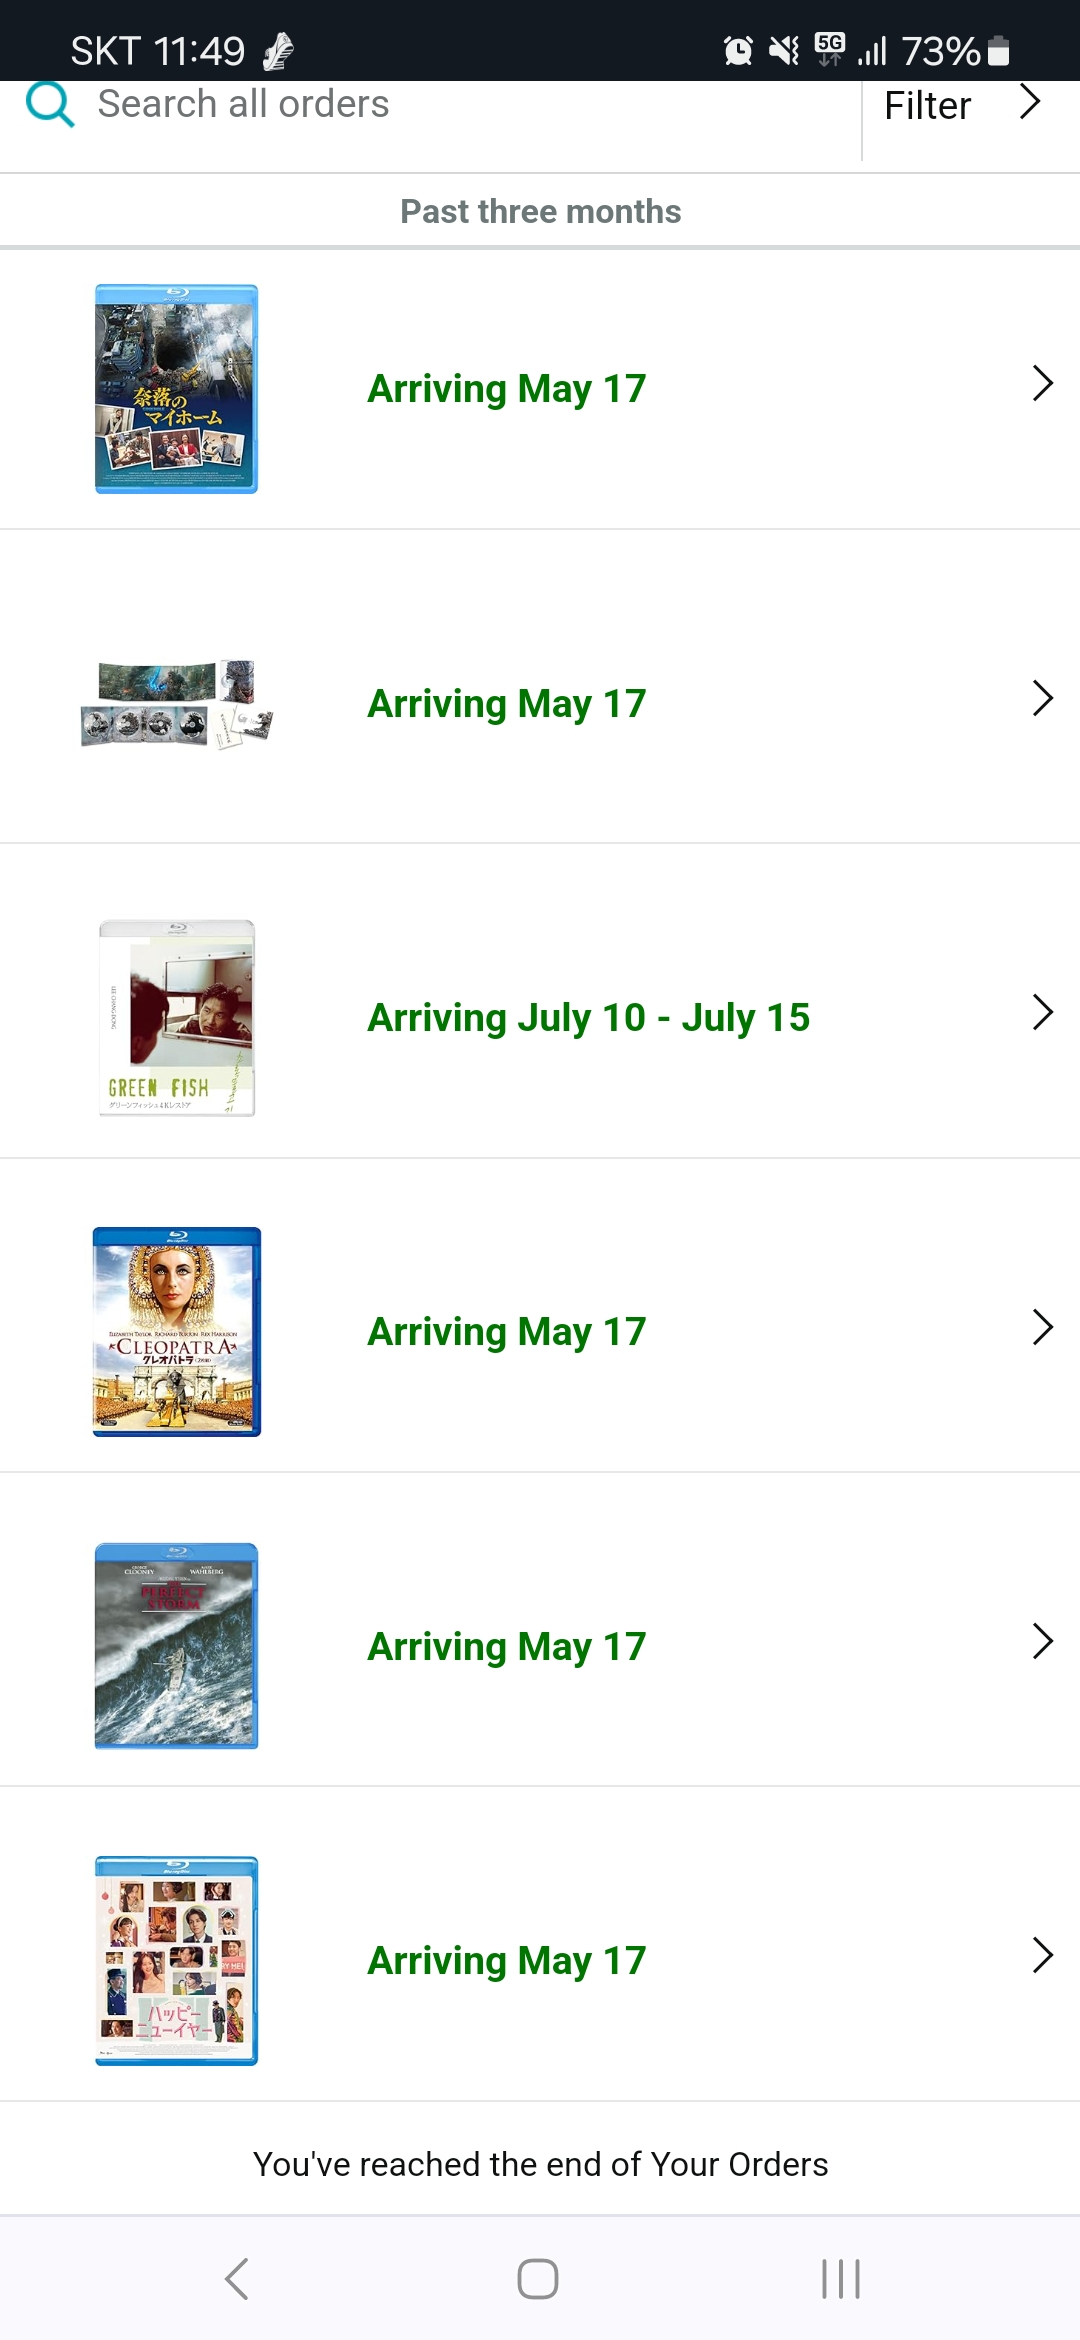Expand The Perfect Storm order chevron
Viewport: 1080px width, 2340px height.
point(1043,1641)
